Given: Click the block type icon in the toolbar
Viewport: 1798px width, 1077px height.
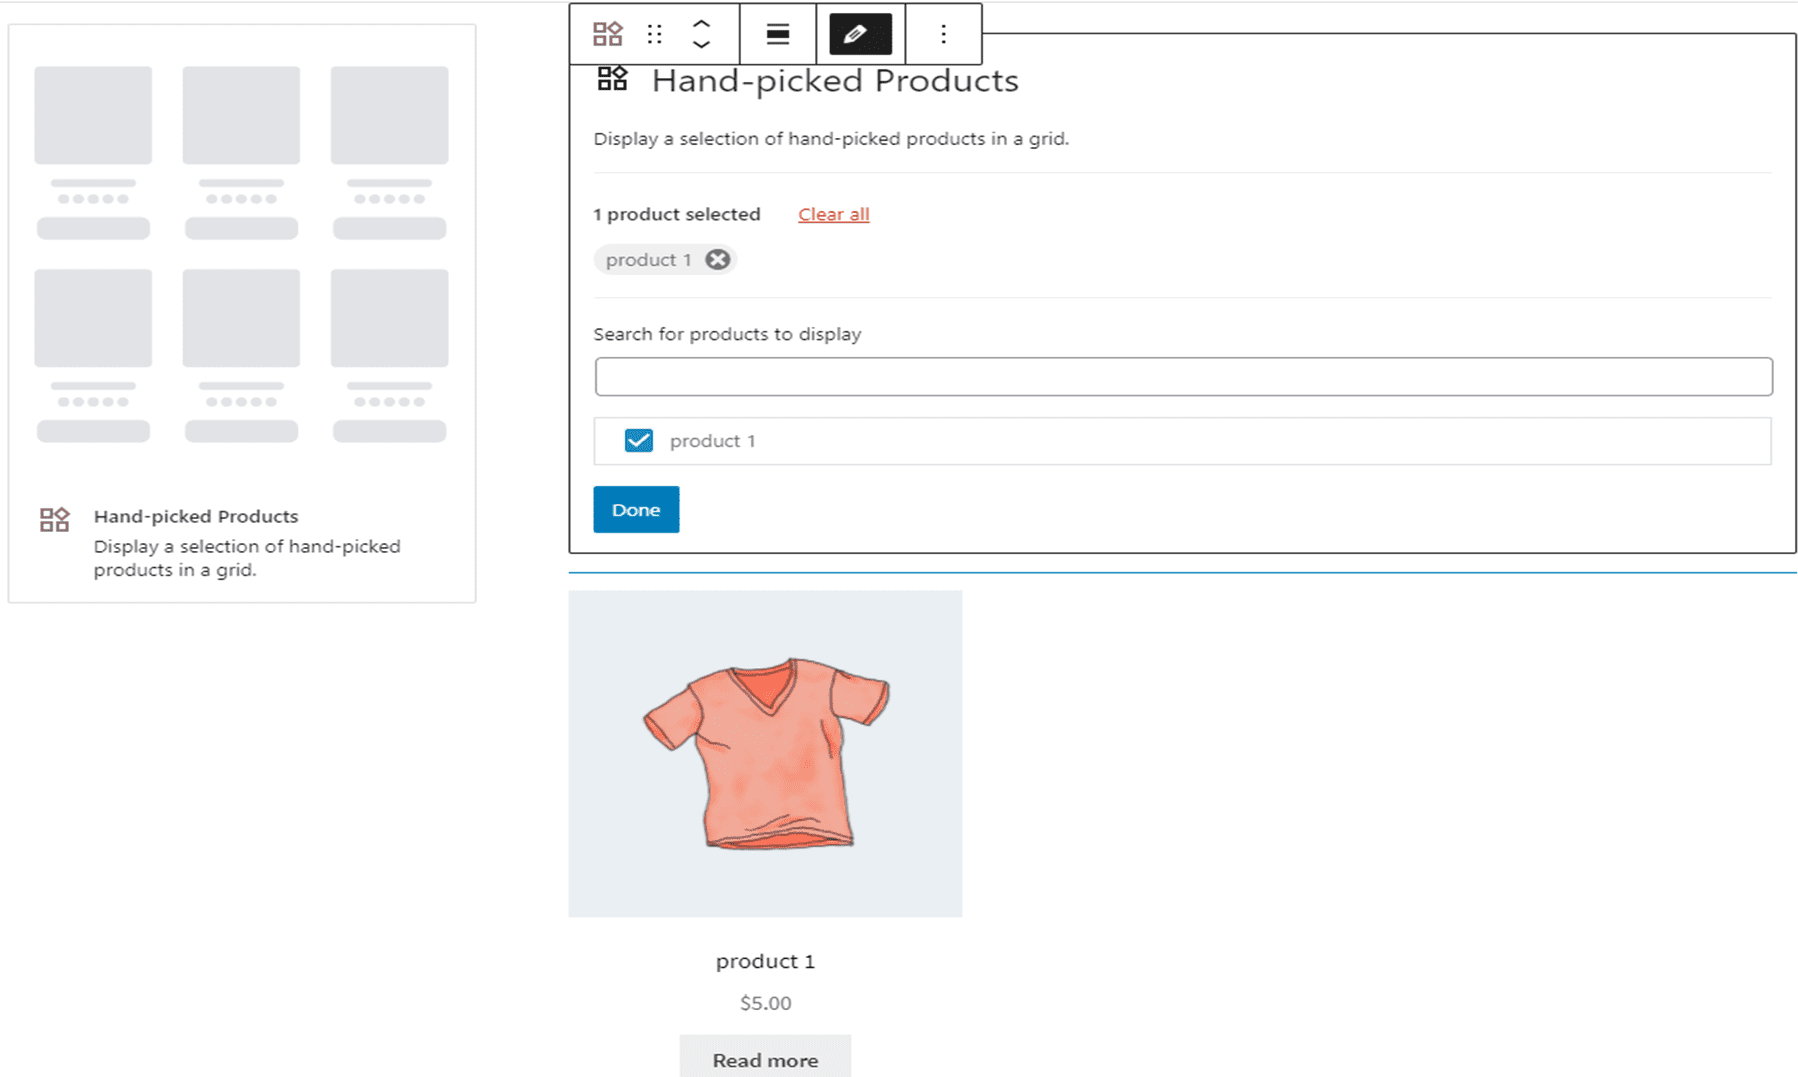Looking at the screenshot, I should pyautogui.click(x=607, y=34).
